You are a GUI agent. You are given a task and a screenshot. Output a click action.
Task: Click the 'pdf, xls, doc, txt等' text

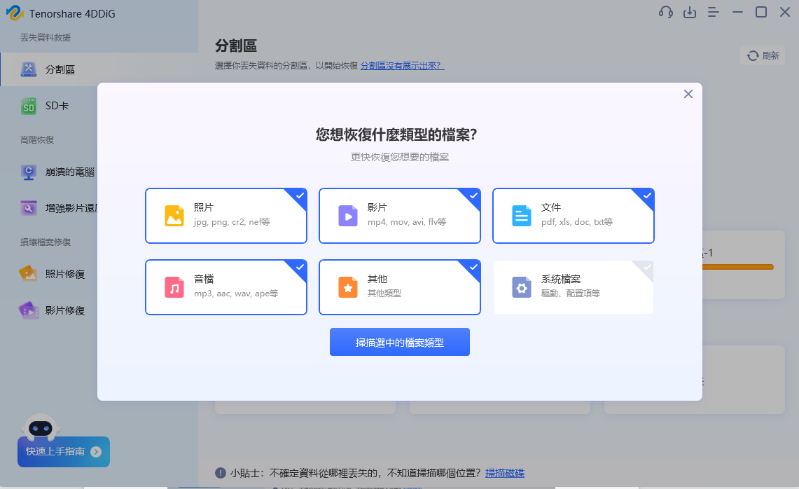(x=577, y=222)
